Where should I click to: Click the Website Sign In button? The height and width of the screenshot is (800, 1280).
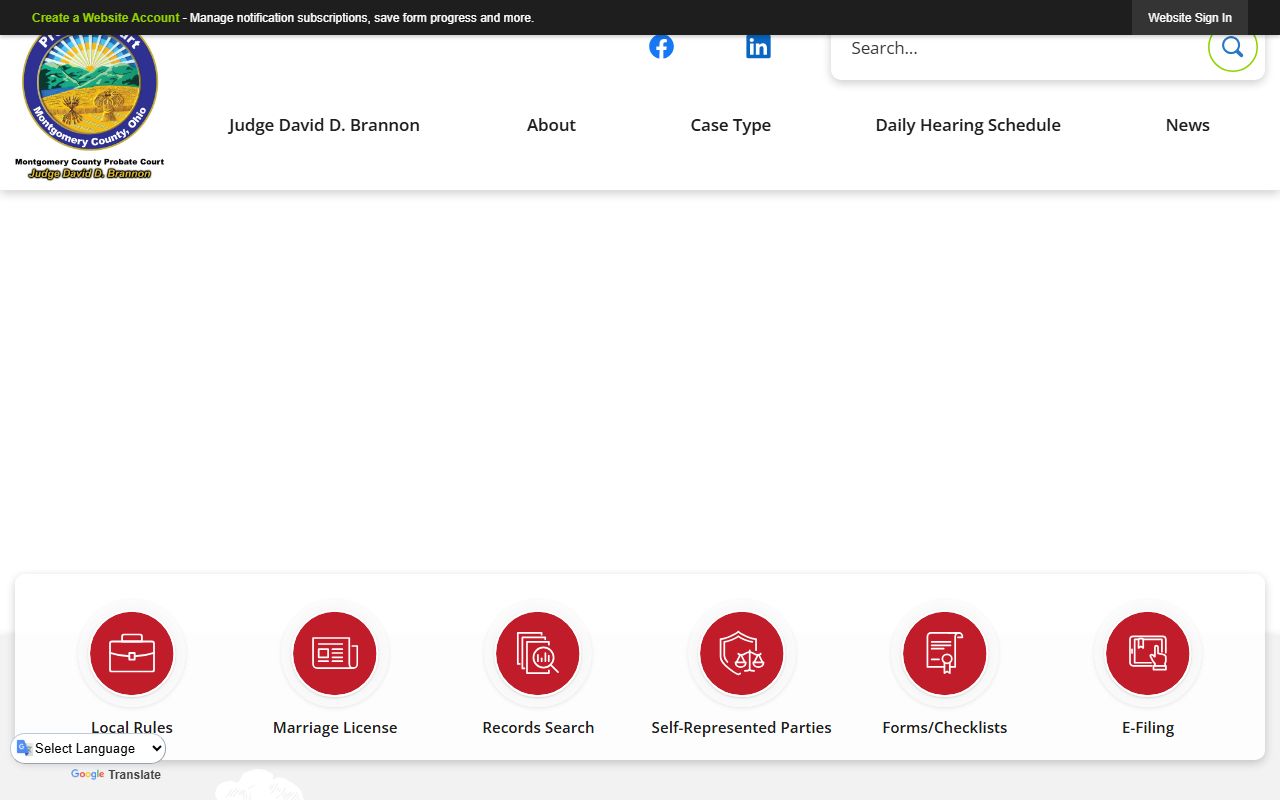pos(1189,18)
